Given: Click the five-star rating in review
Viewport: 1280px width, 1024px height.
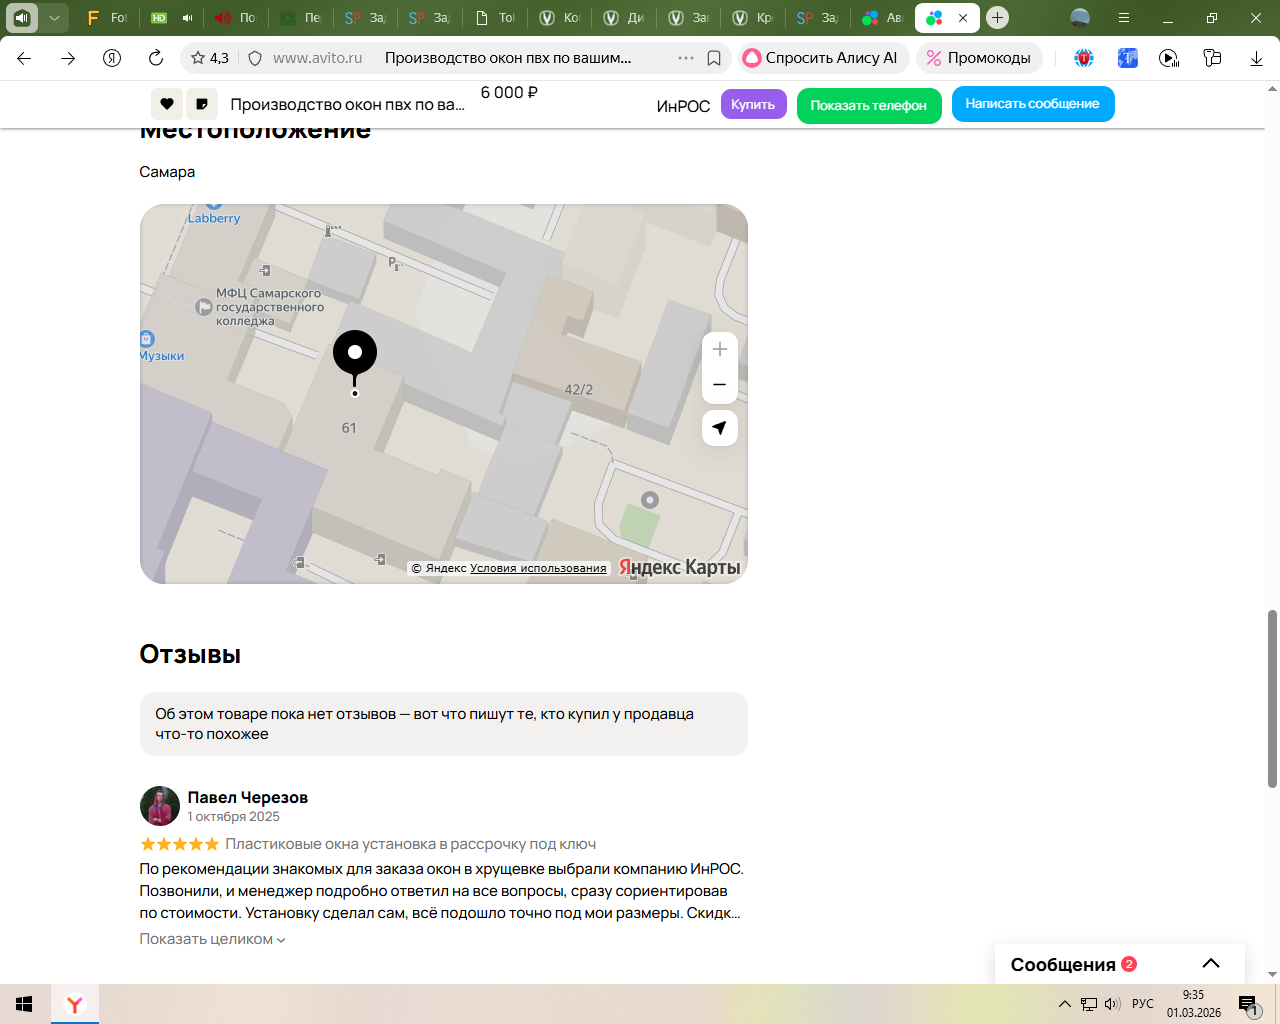Looking at the screenshot, I should coord(179,844).
